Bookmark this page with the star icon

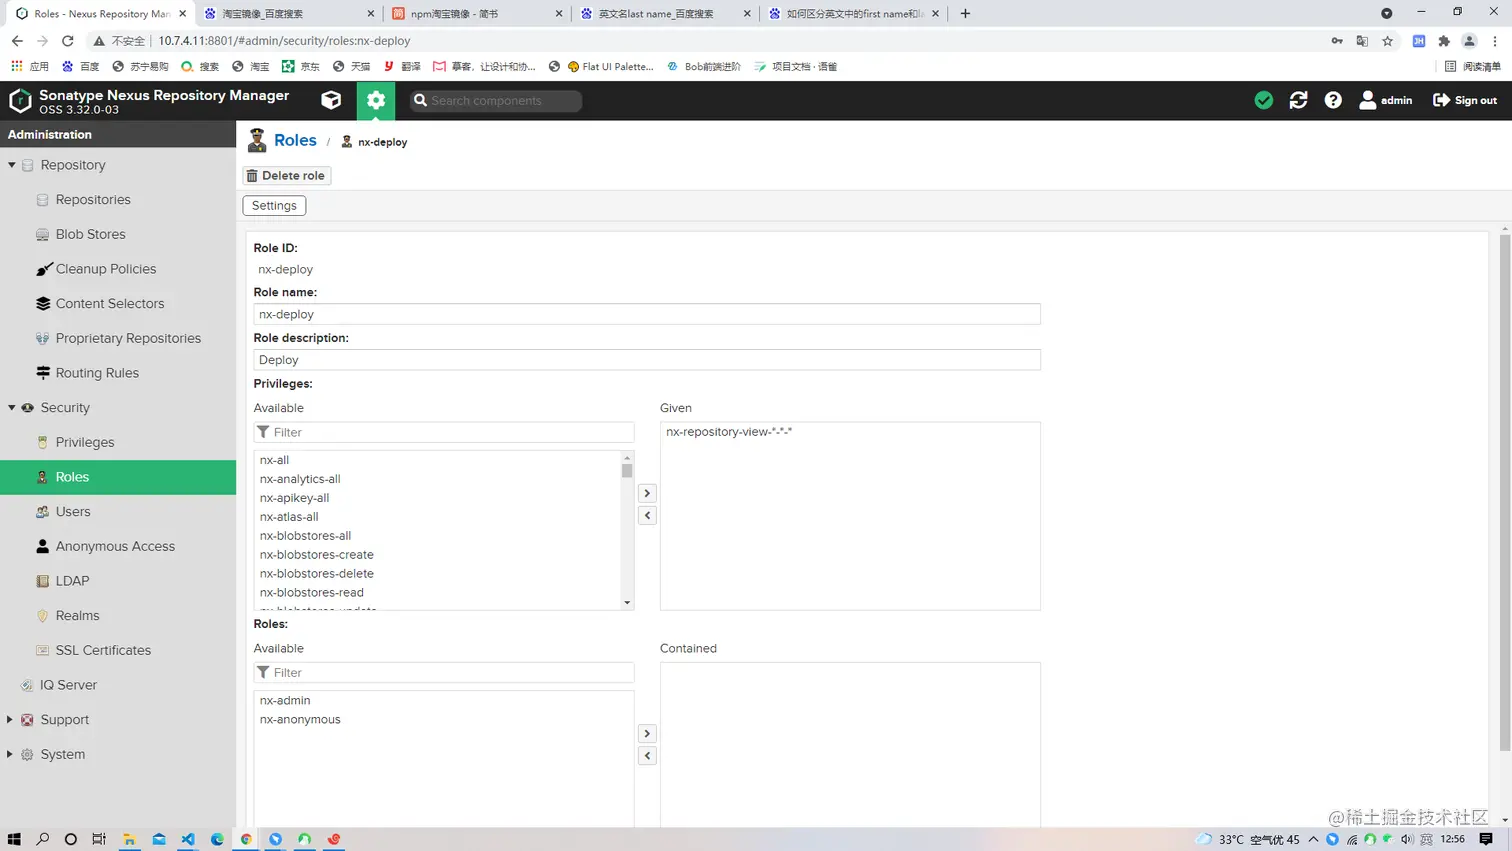tap(1387, 41)
